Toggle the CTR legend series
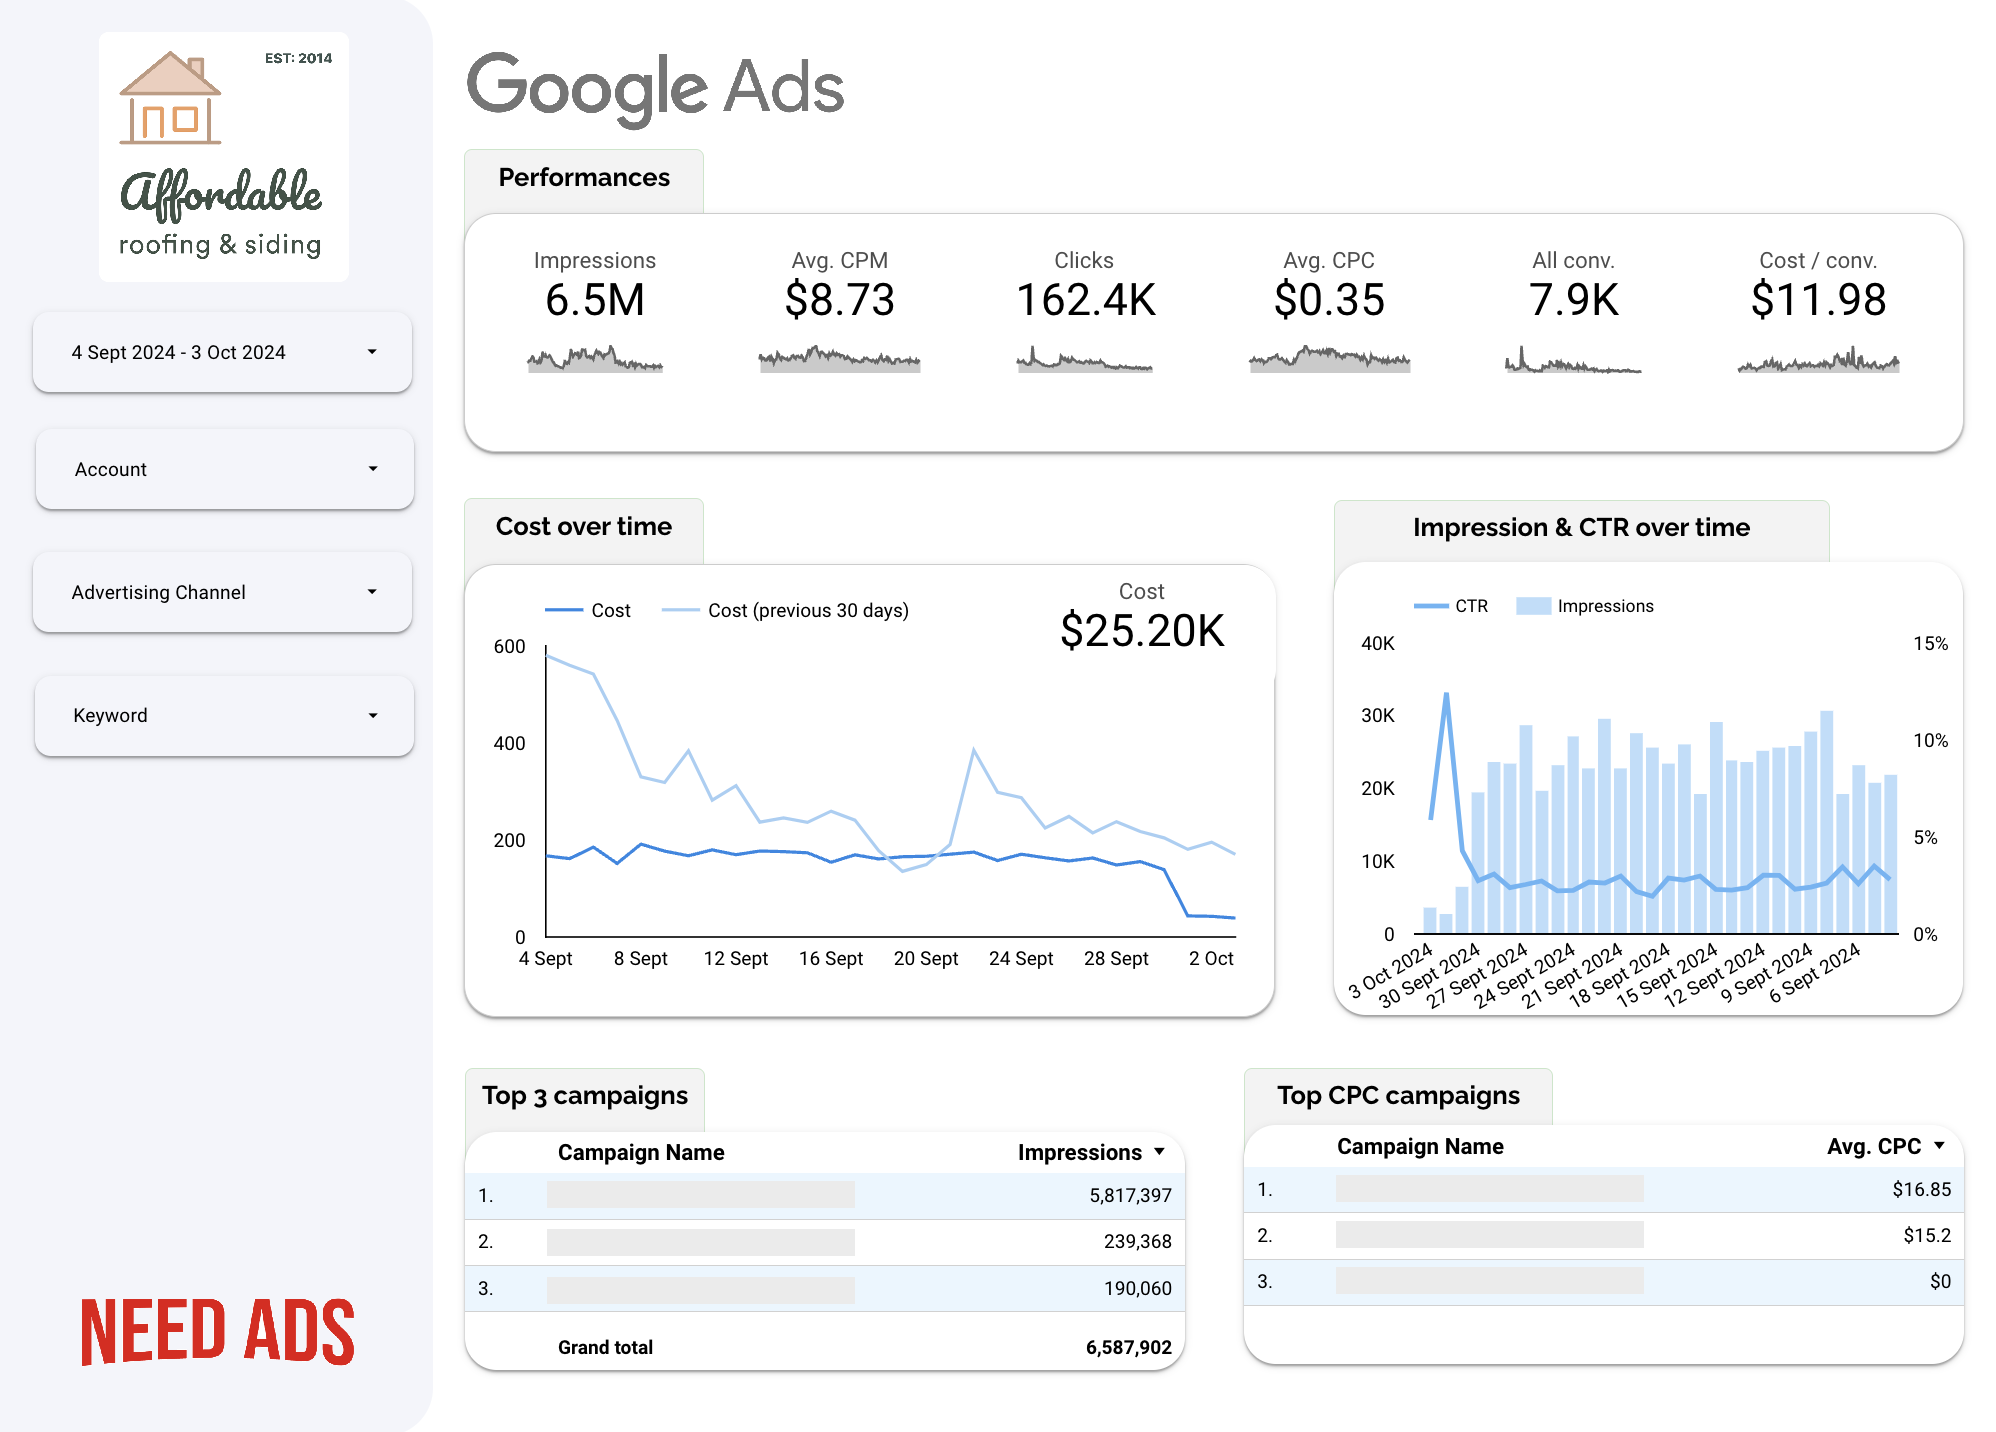 pos(1451,606)
